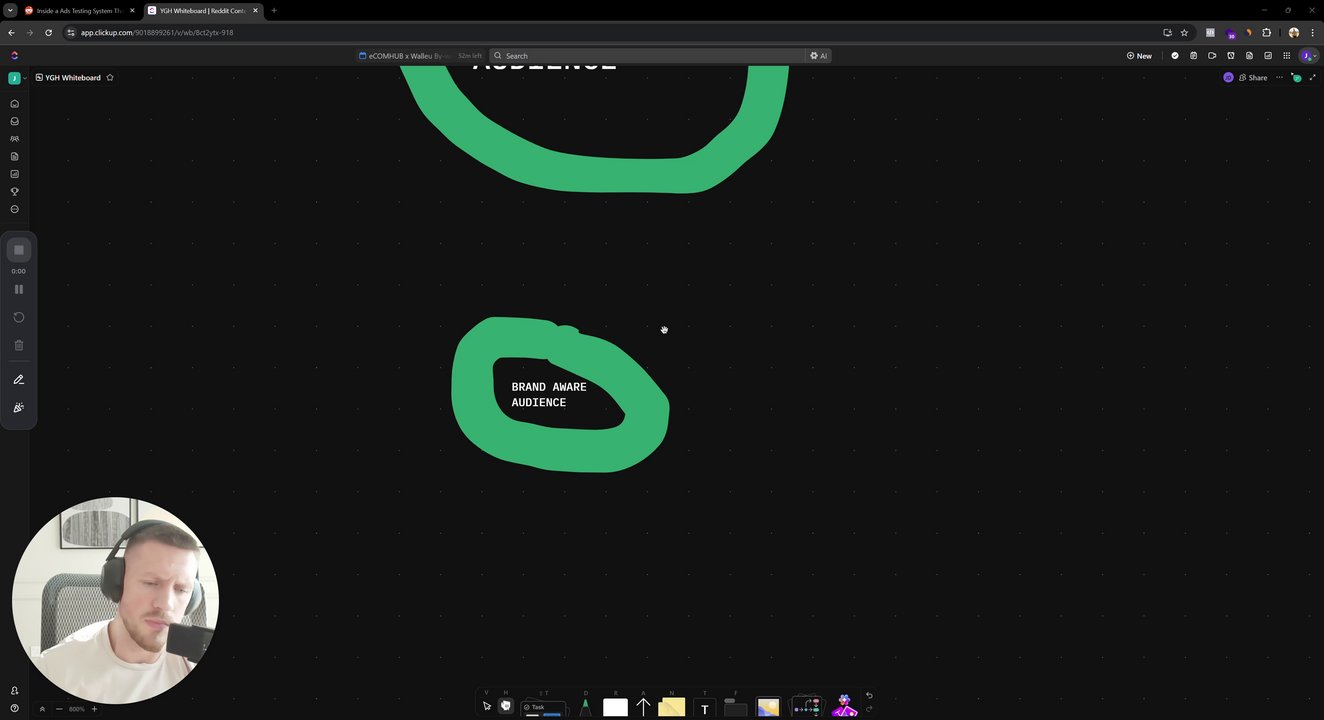The width and height of the screenshot is (1324, 720).
Task: Bookmark this page with the star
Action: (x=1184, y=32)
